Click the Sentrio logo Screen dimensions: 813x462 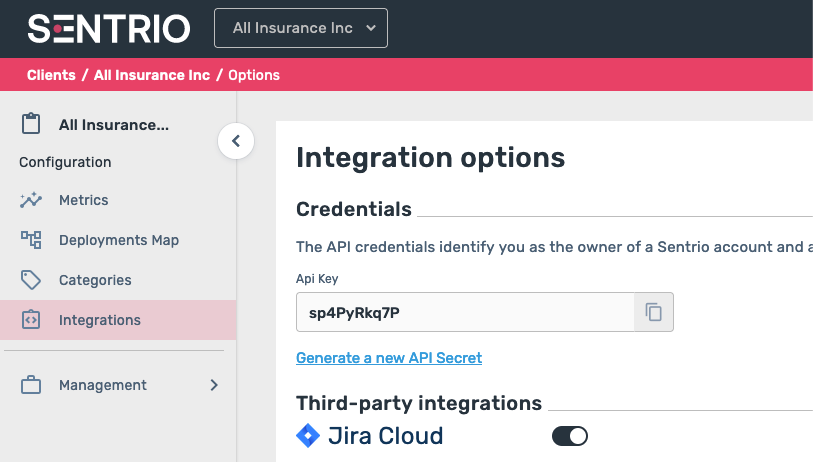(x=108, y=29)
